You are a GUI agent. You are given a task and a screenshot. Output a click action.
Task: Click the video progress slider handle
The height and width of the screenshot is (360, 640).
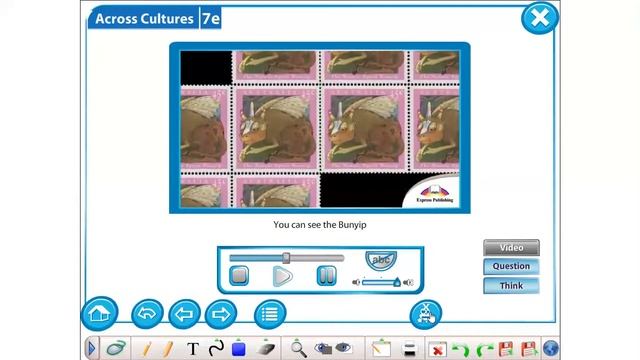pos(286,258)
